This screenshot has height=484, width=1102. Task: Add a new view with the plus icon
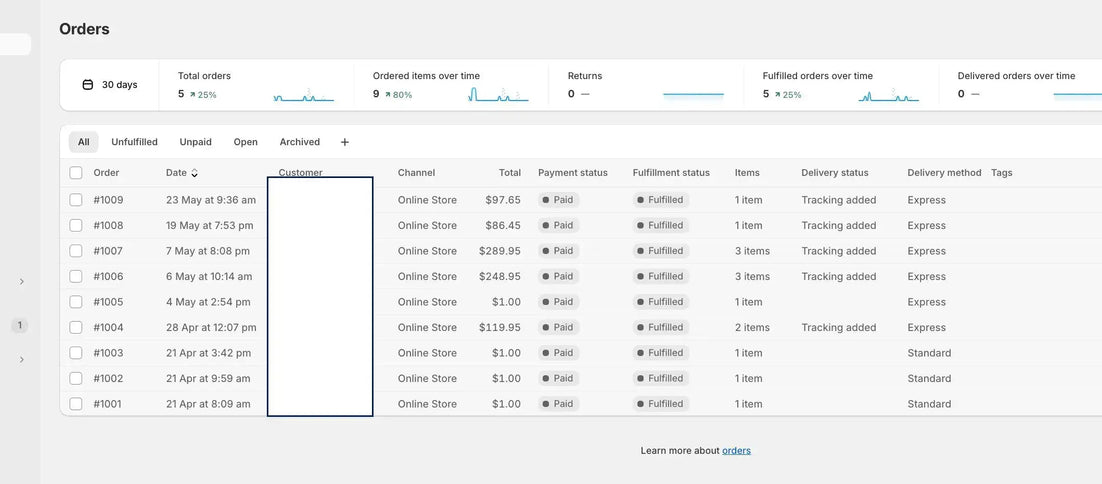coord(344,142)
